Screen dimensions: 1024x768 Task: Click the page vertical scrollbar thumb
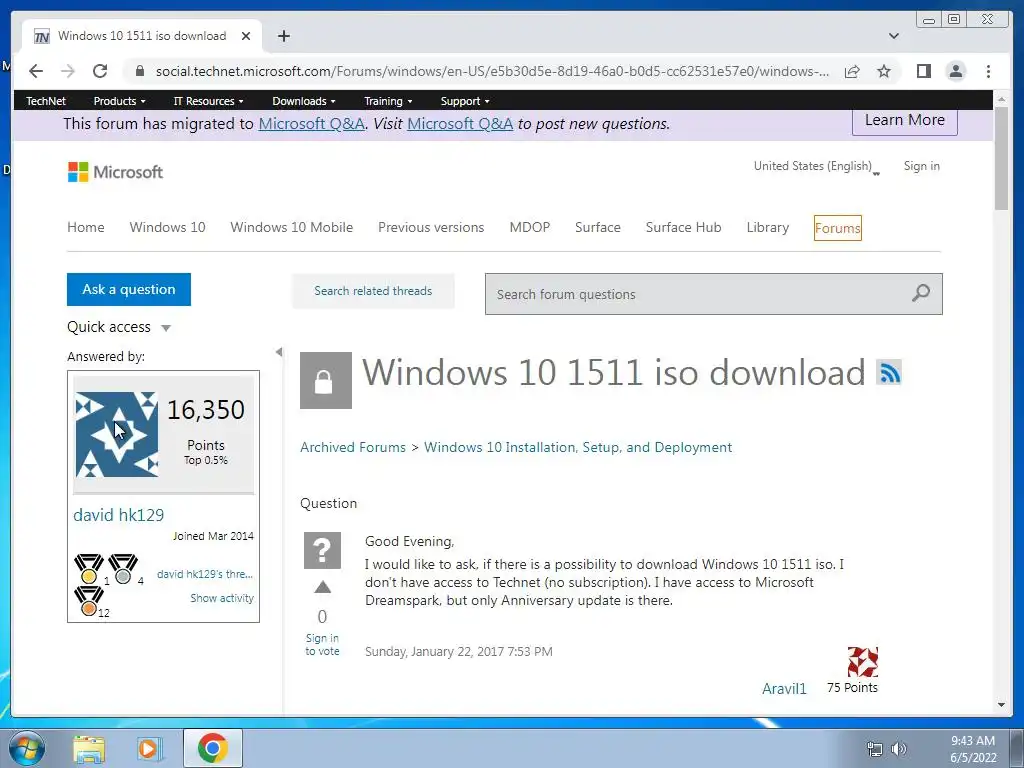1001,158
